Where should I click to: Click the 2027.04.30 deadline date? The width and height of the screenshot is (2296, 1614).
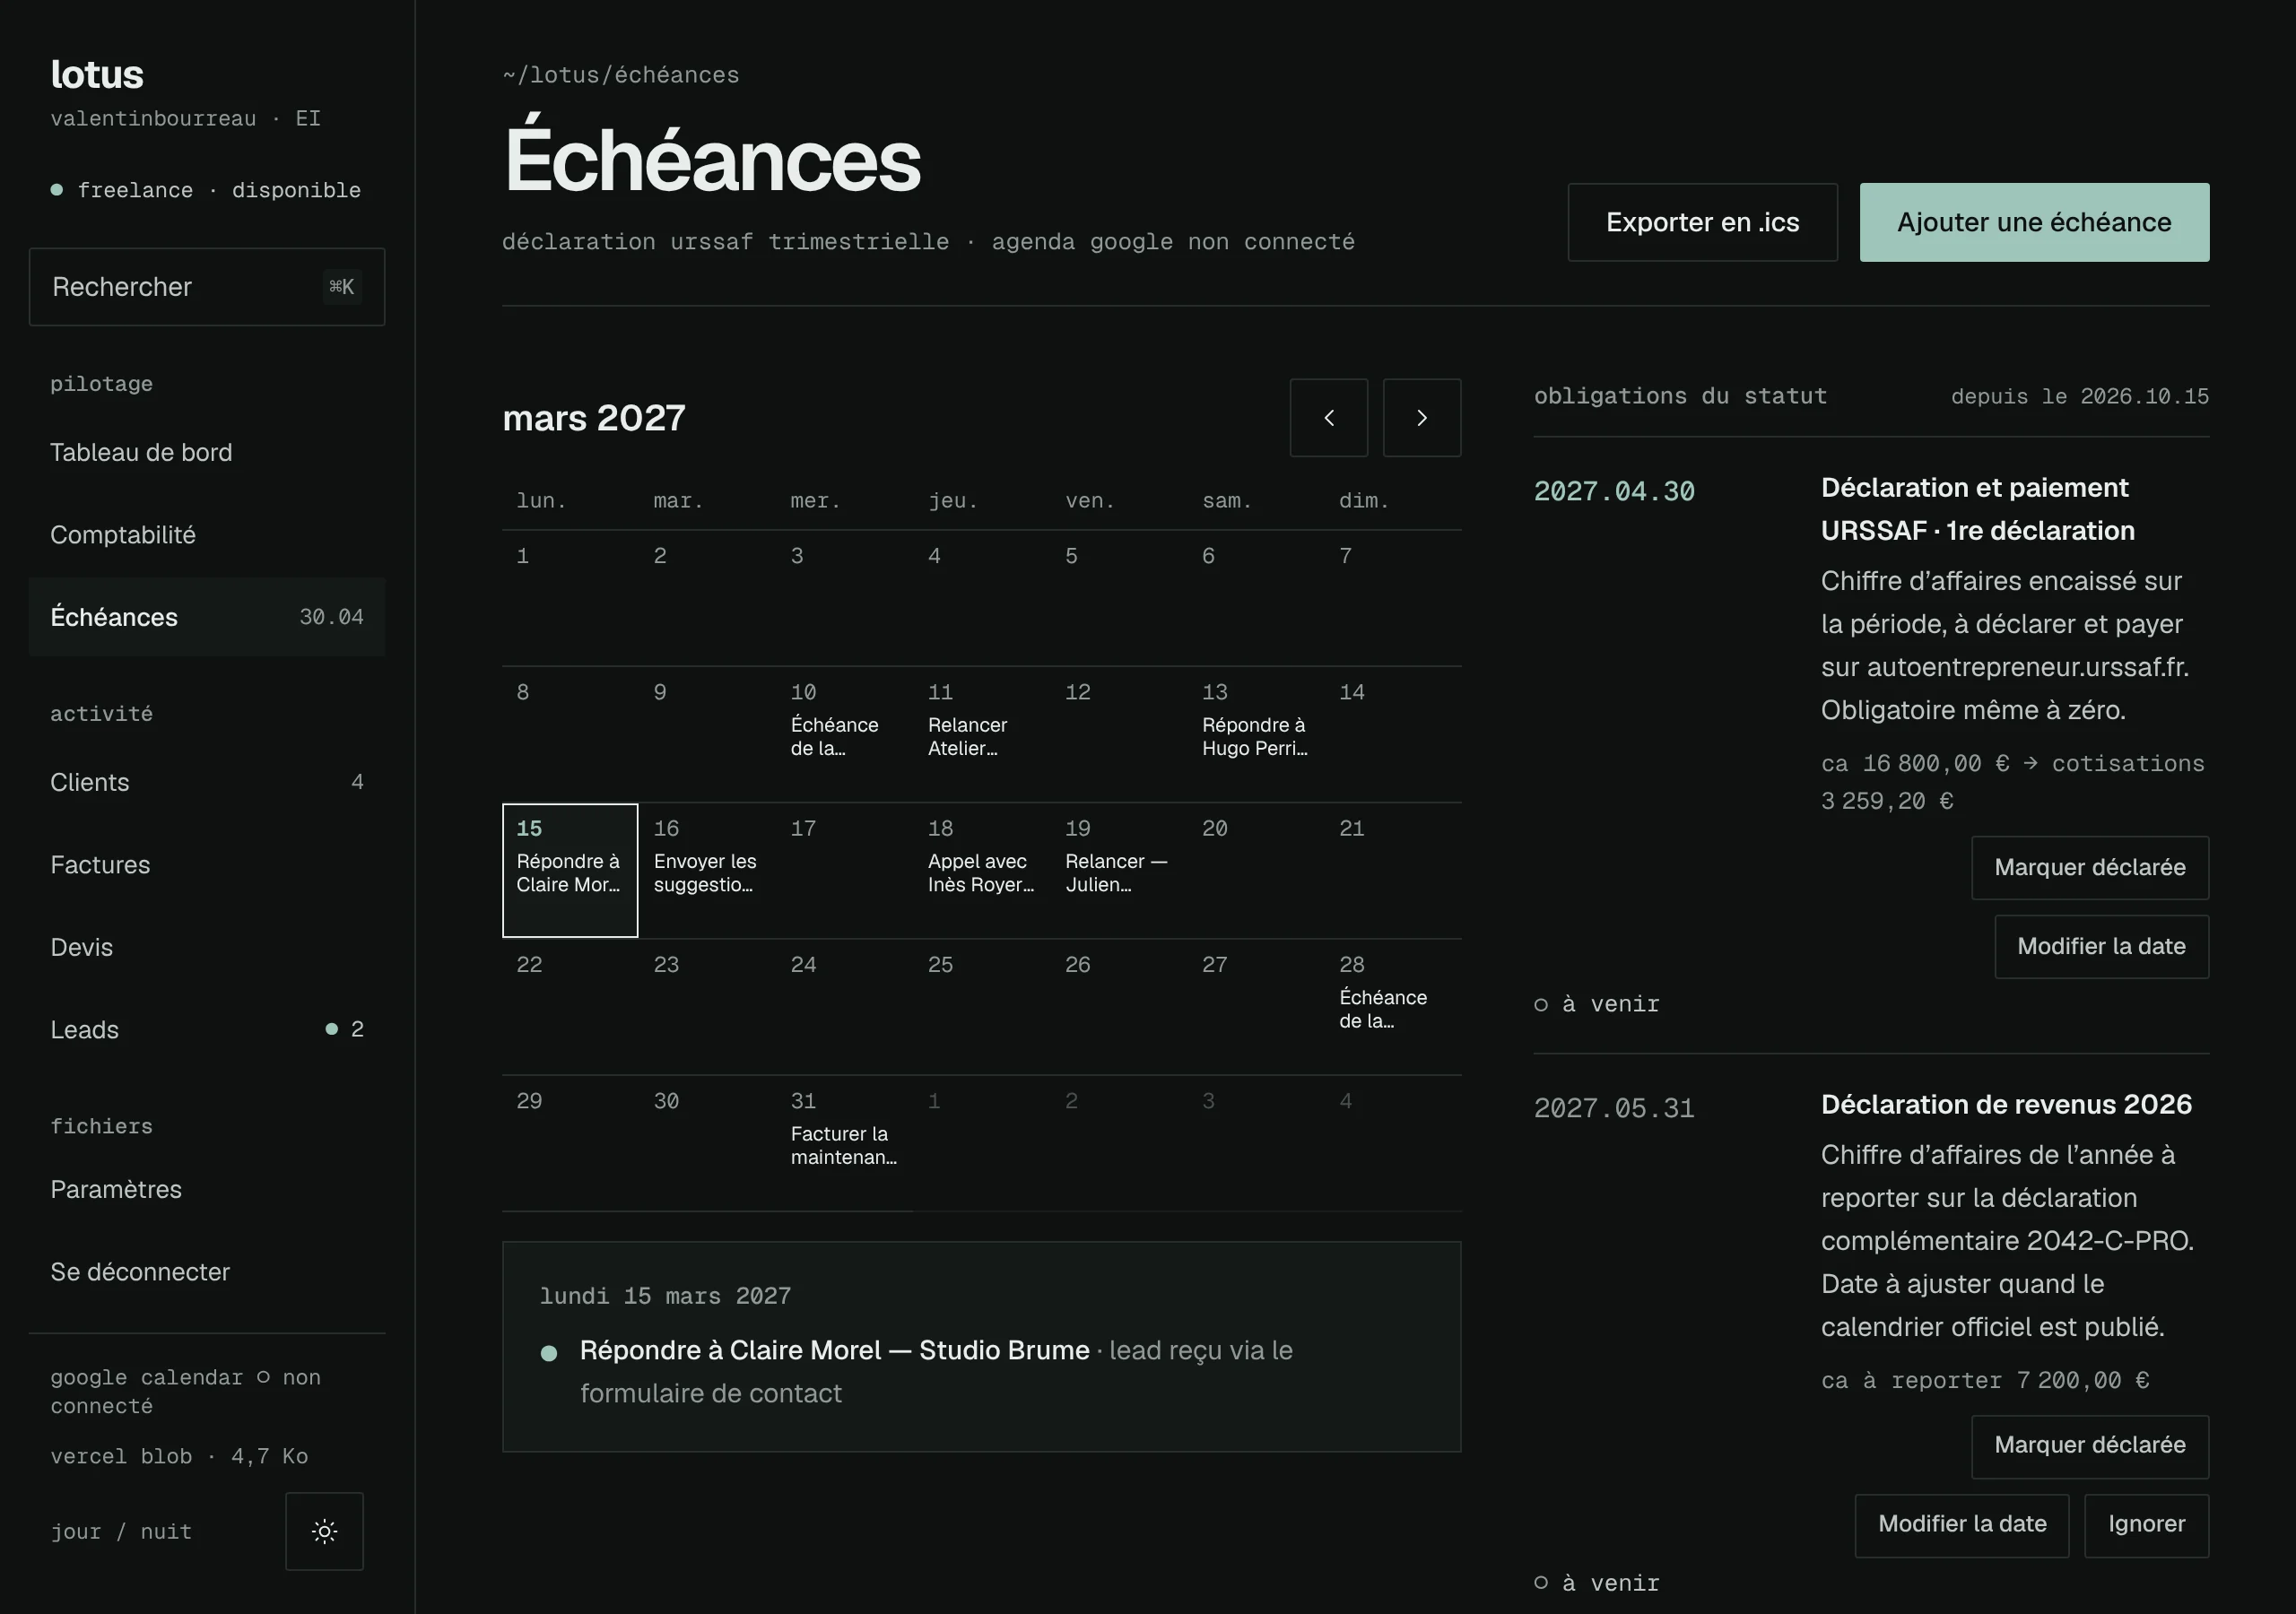pos(1614,491)
